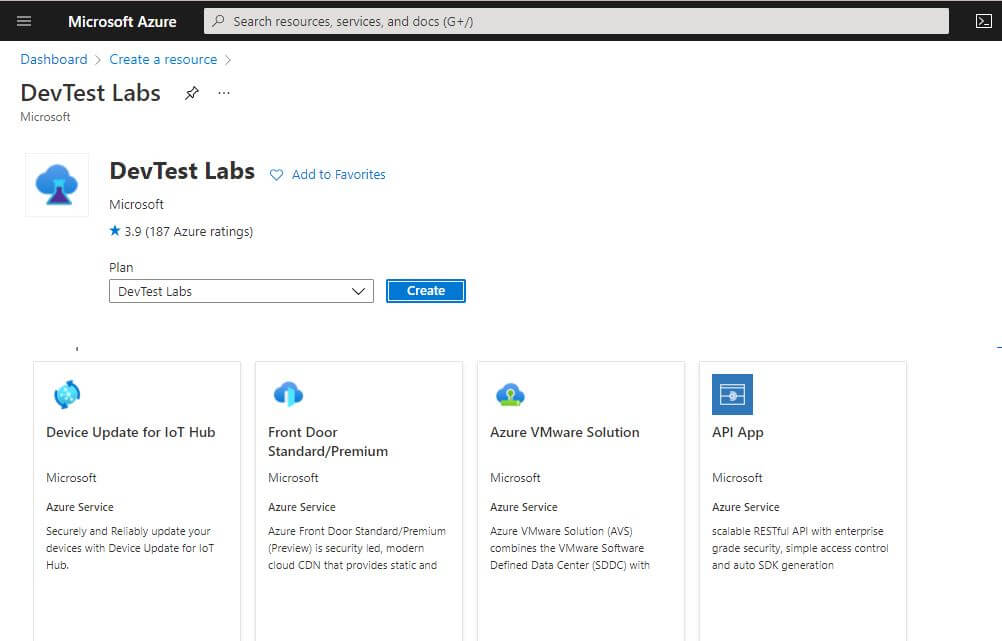Expand the Plan dropdown
This screenshot has height=641, width=1002.
(241, 291)
